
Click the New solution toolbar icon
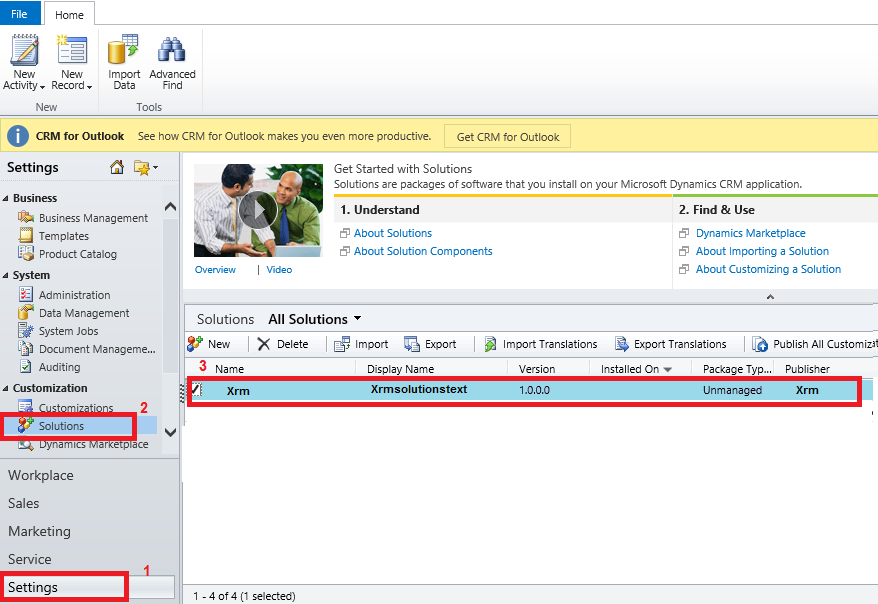coord(195,344)
